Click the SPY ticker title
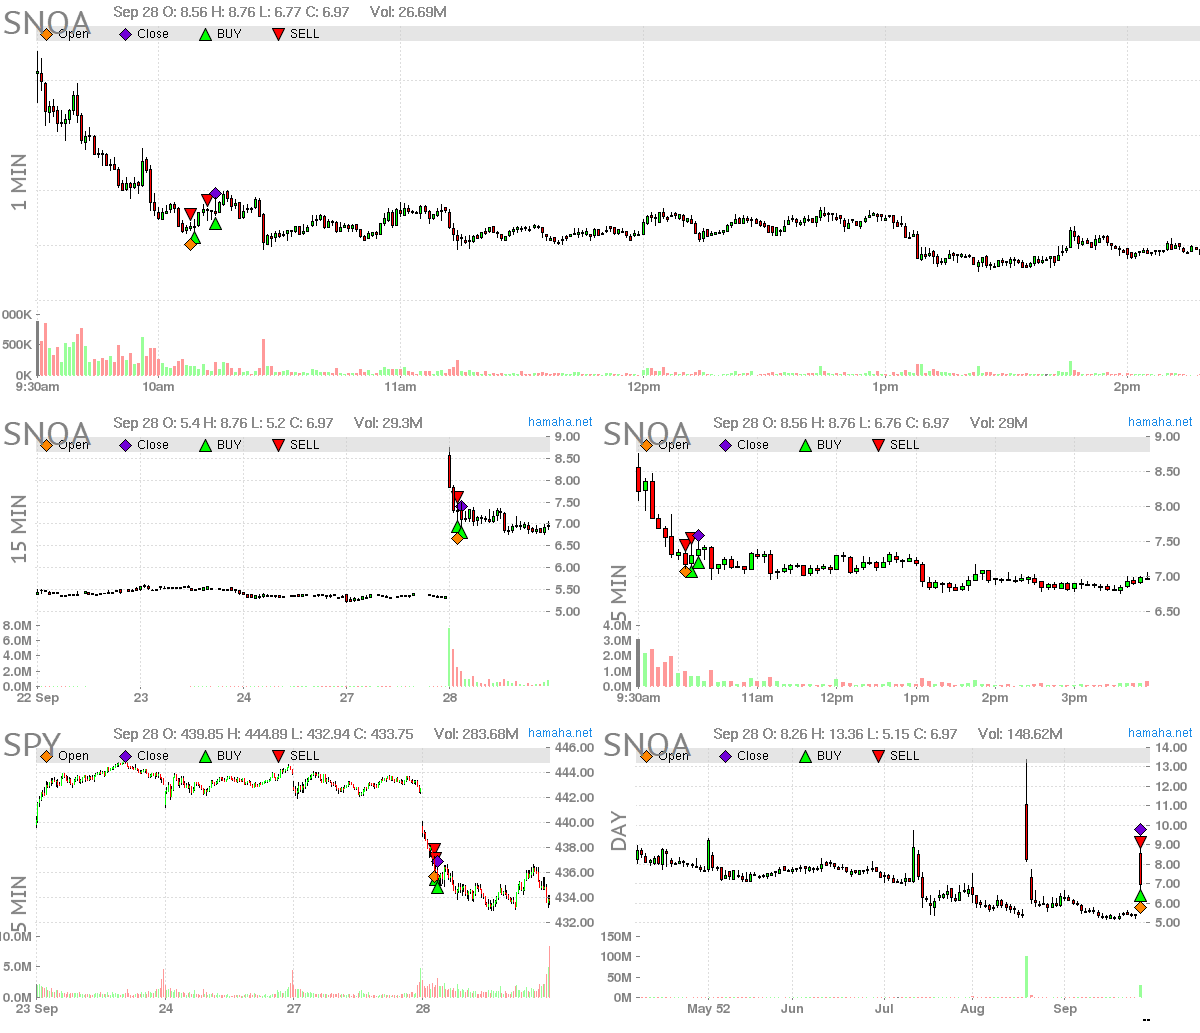Viewport: 1200px width, 1033px height. [32, 745]
